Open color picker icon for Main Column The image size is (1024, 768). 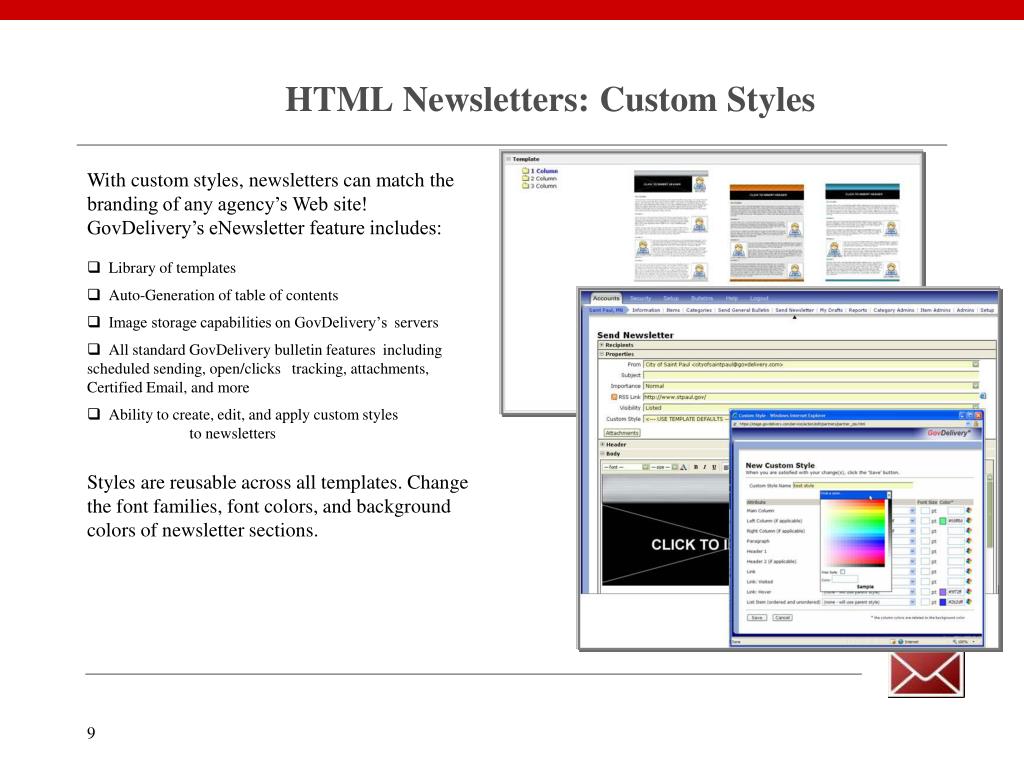coord(968,510)
